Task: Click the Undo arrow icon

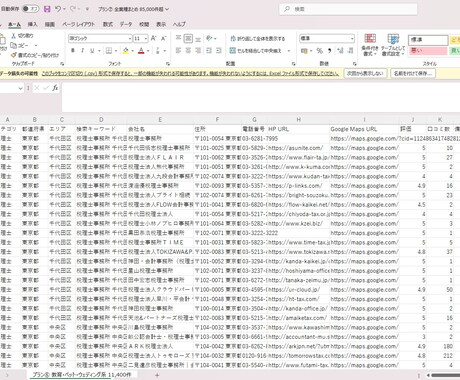Action: pyautogui.click(x=58, y=9)
